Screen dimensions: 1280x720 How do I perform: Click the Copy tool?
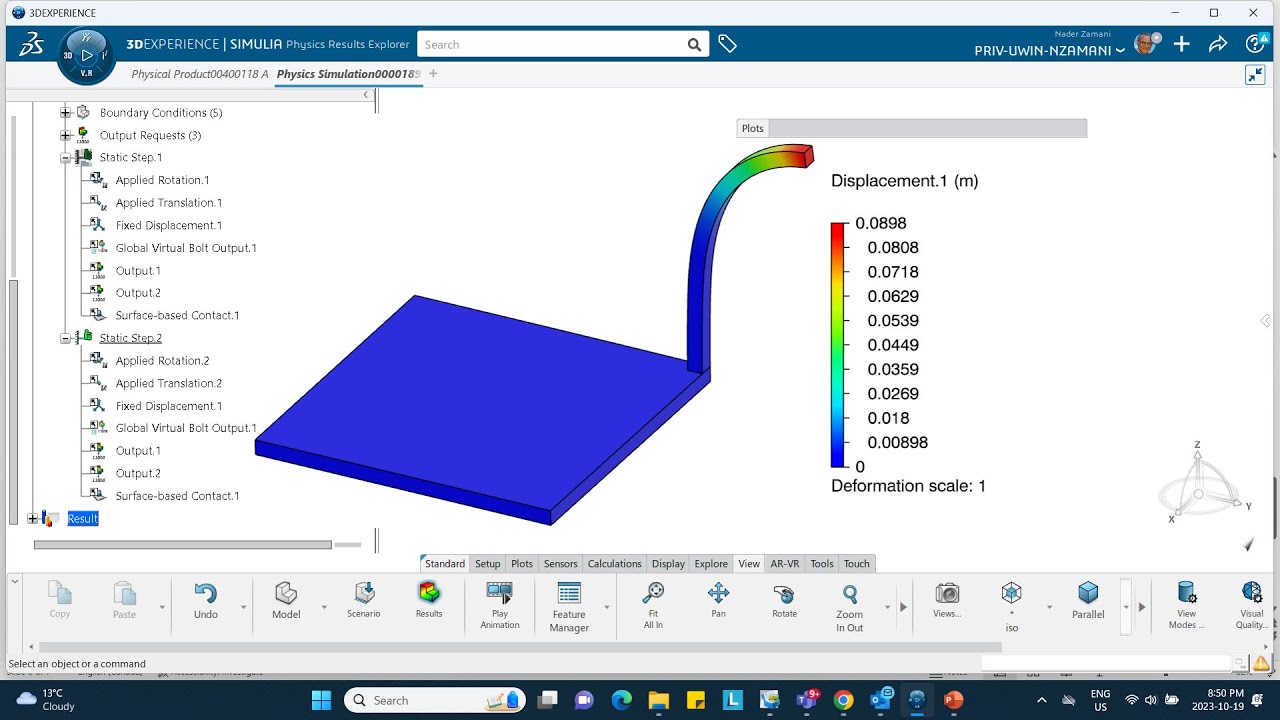(60, 601)
